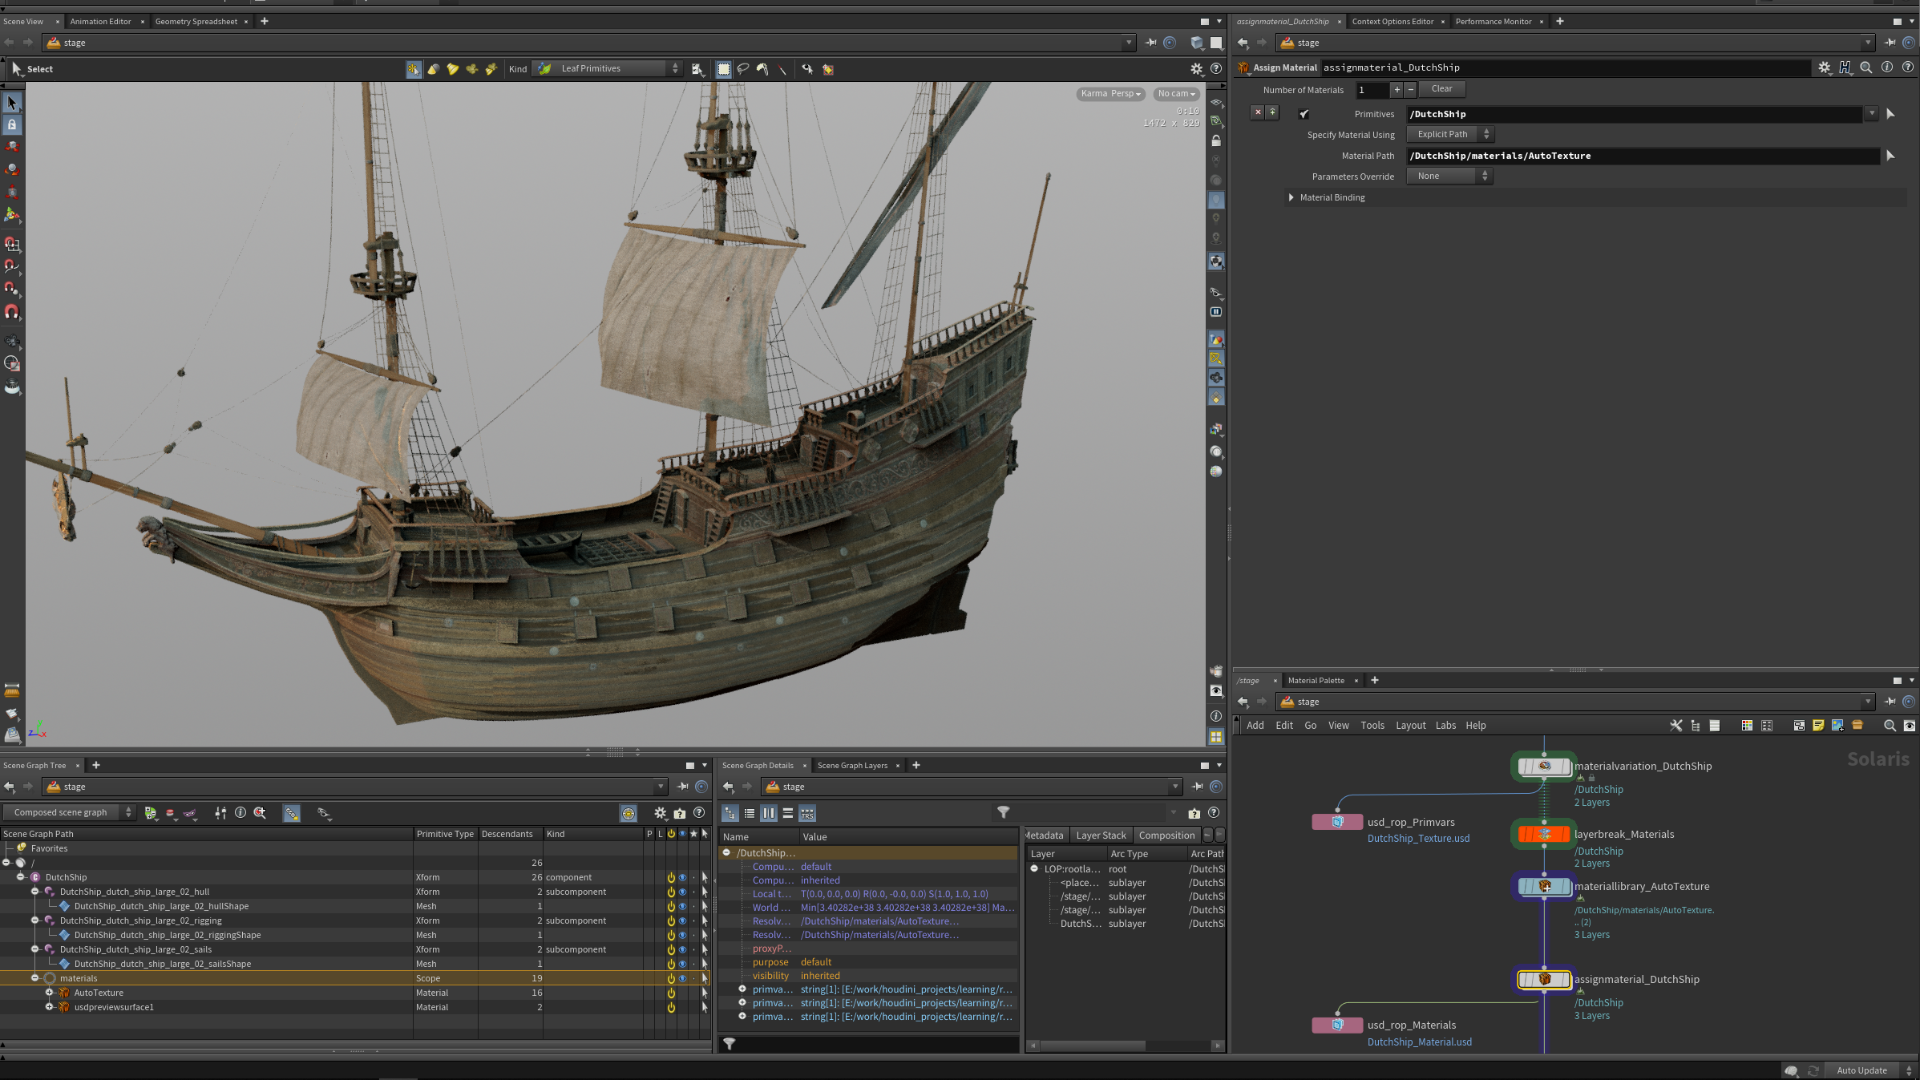
Task: Click the Layer Stack button
Action: pyautogui.click(x=1100, y=836)
